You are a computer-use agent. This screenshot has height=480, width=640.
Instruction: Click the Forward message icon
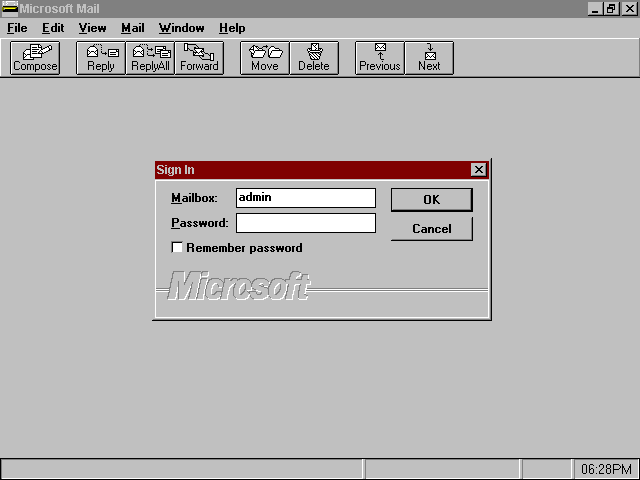(x=199, y=57)
